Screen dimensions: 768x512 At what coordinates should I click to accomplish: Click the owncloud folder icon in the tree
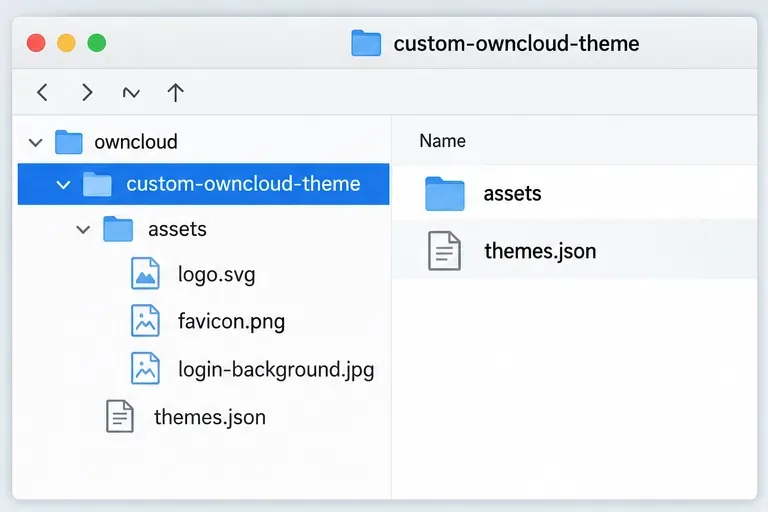tap(69, 142)
